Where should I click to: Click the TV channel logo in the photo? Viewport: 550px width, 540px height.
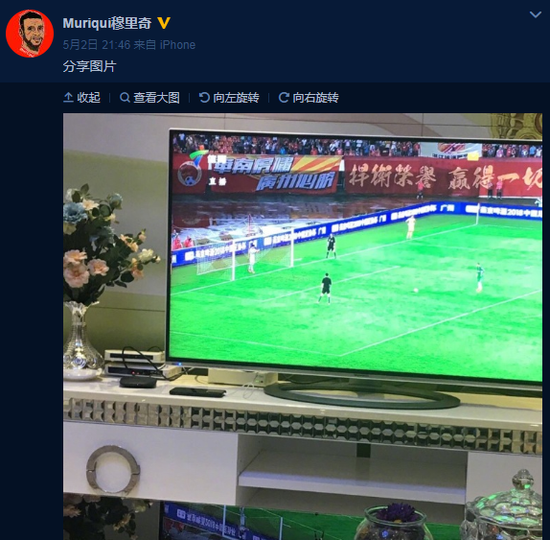[192, 169]
